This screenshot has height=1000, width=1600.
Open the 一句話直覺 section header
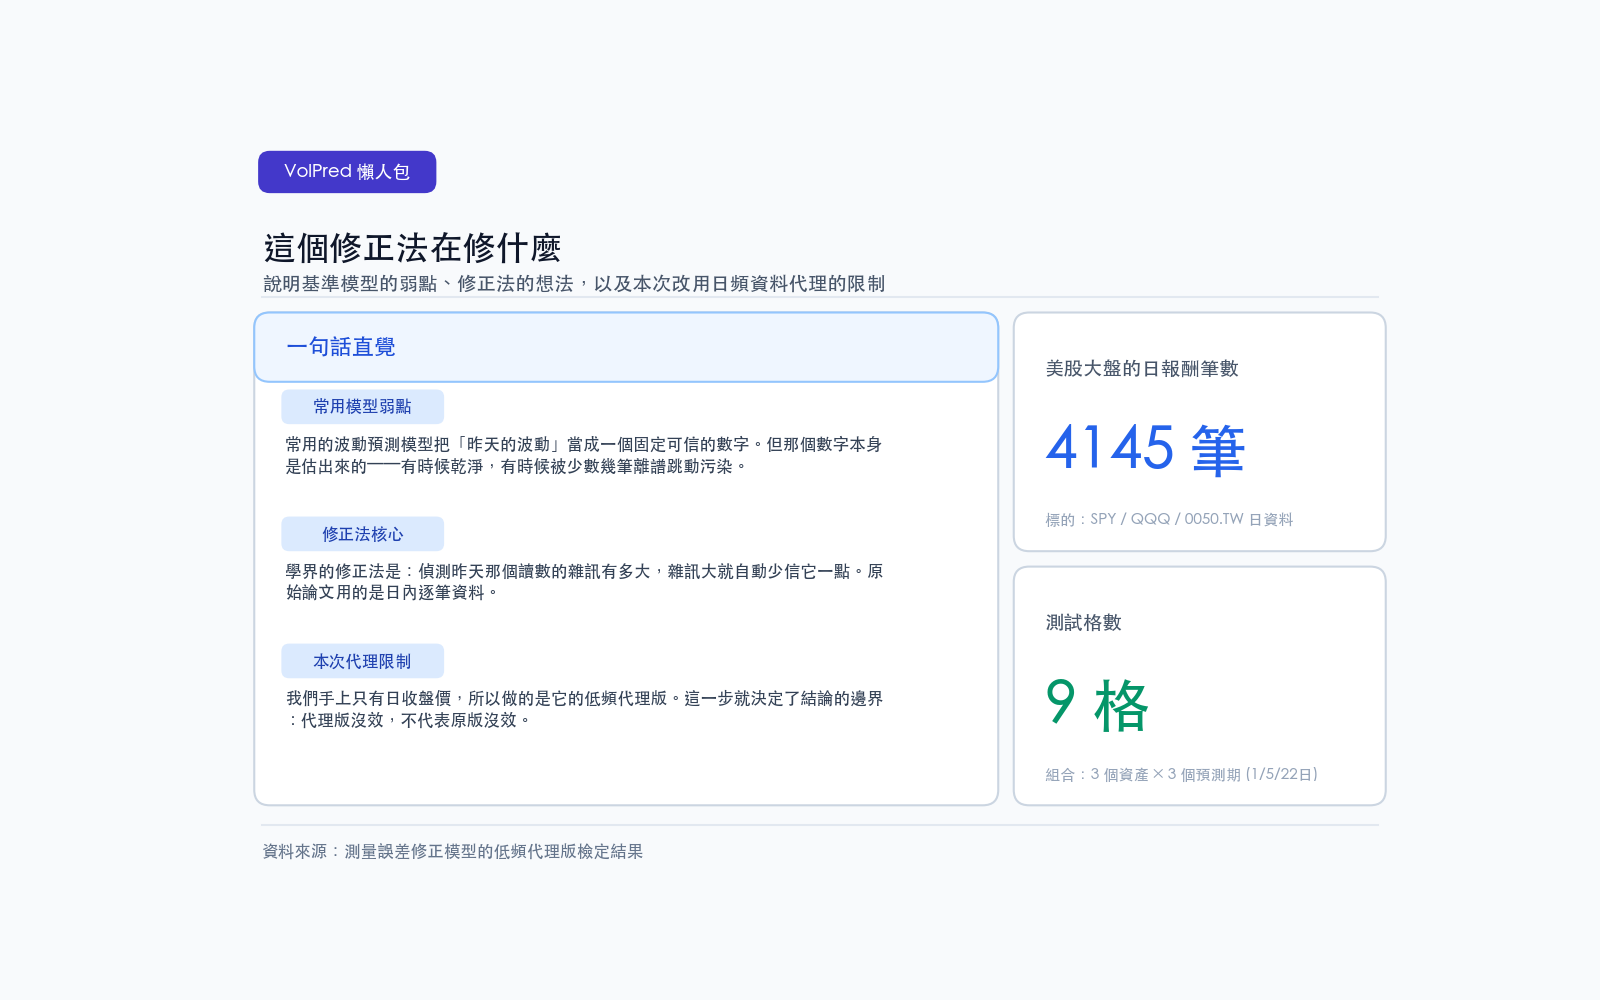(x=626, y=347)
